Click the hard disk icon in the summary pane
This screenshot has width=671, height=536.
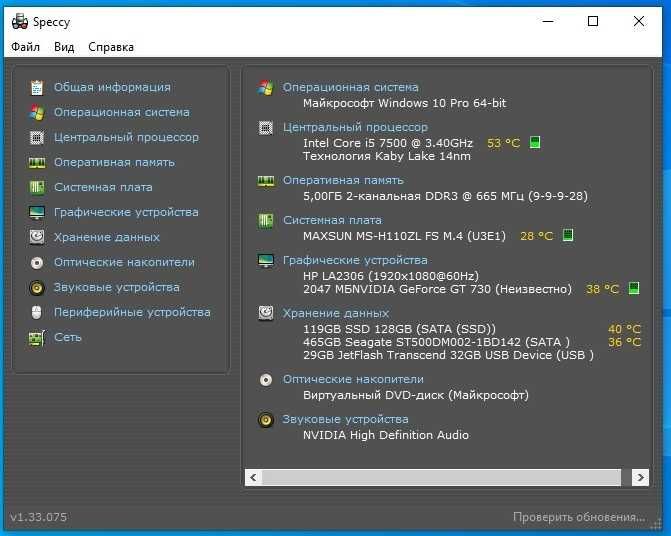click(x=266, y=313)
